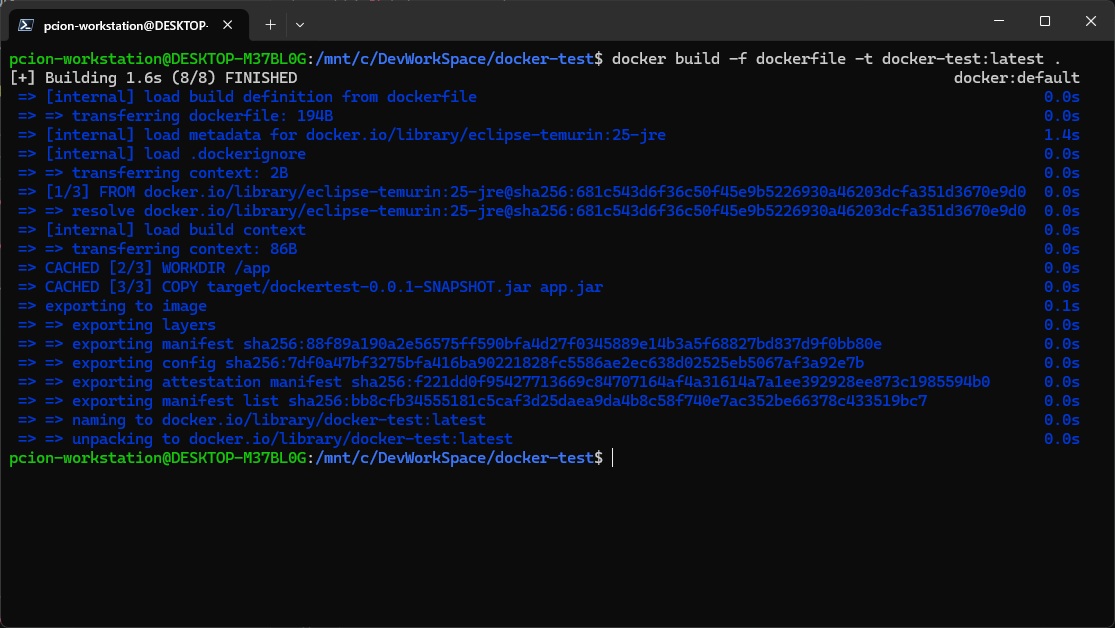Close the terminal window
The image size is (1115, 628).
[1091, 21]
